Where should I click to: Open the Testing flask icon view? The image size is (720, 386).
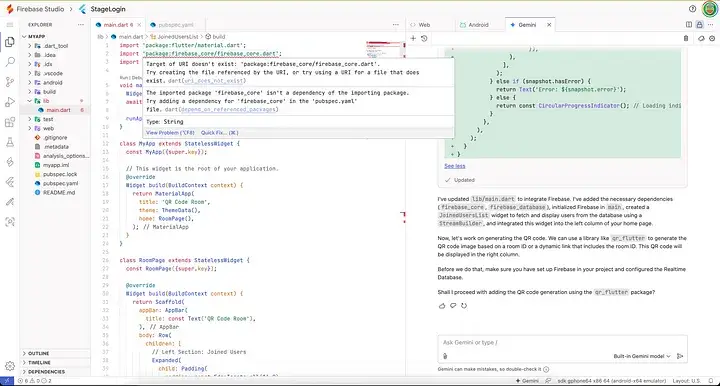click(10, 142)
